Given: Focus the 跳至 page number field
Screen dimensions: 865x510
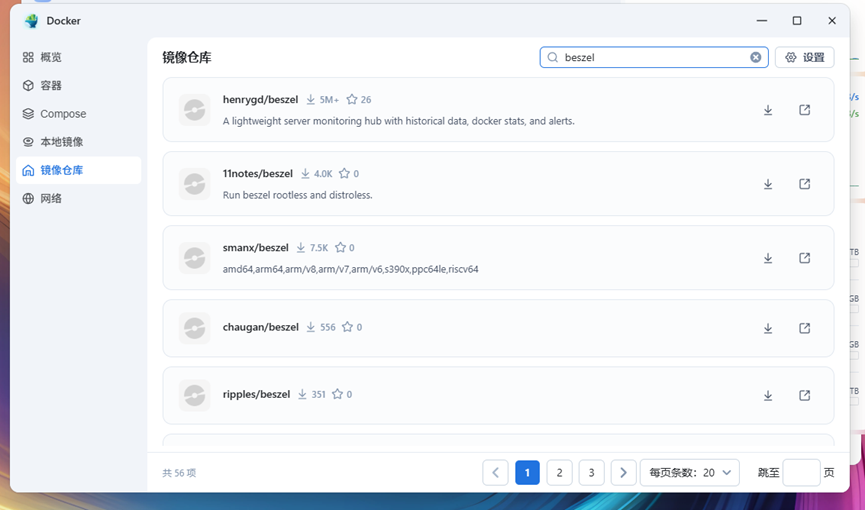Looking at the screenshot, I should (801, 472).
